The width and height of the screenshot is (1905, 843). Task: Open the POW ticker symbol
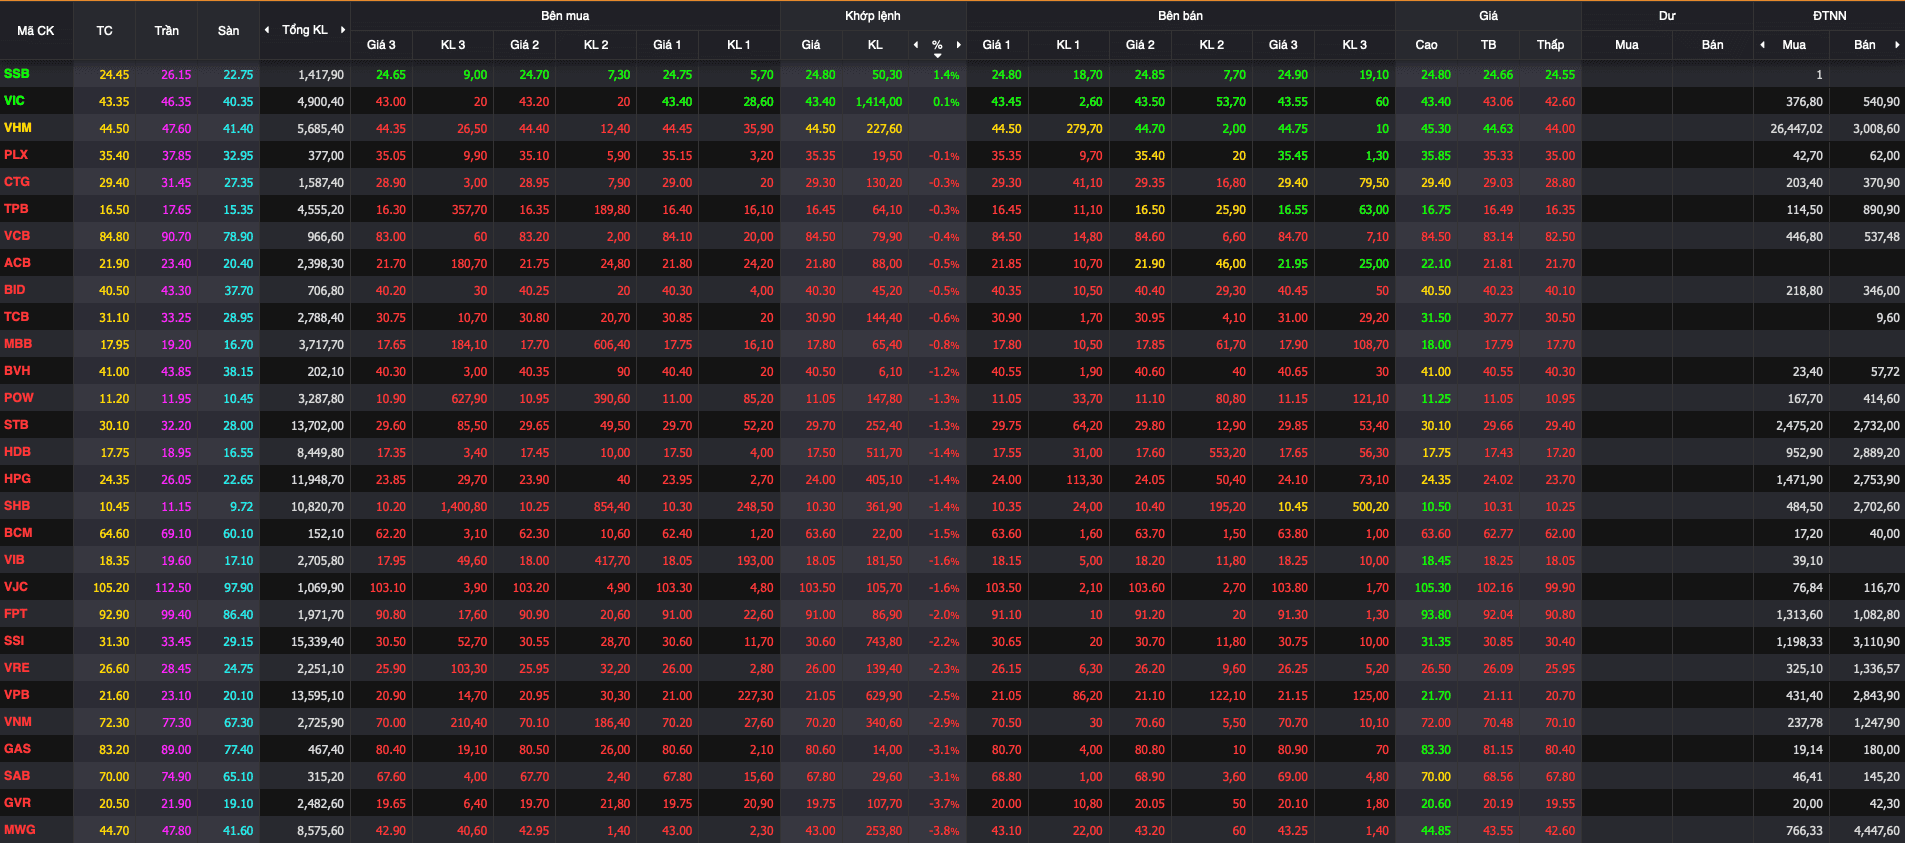[19, 398]
